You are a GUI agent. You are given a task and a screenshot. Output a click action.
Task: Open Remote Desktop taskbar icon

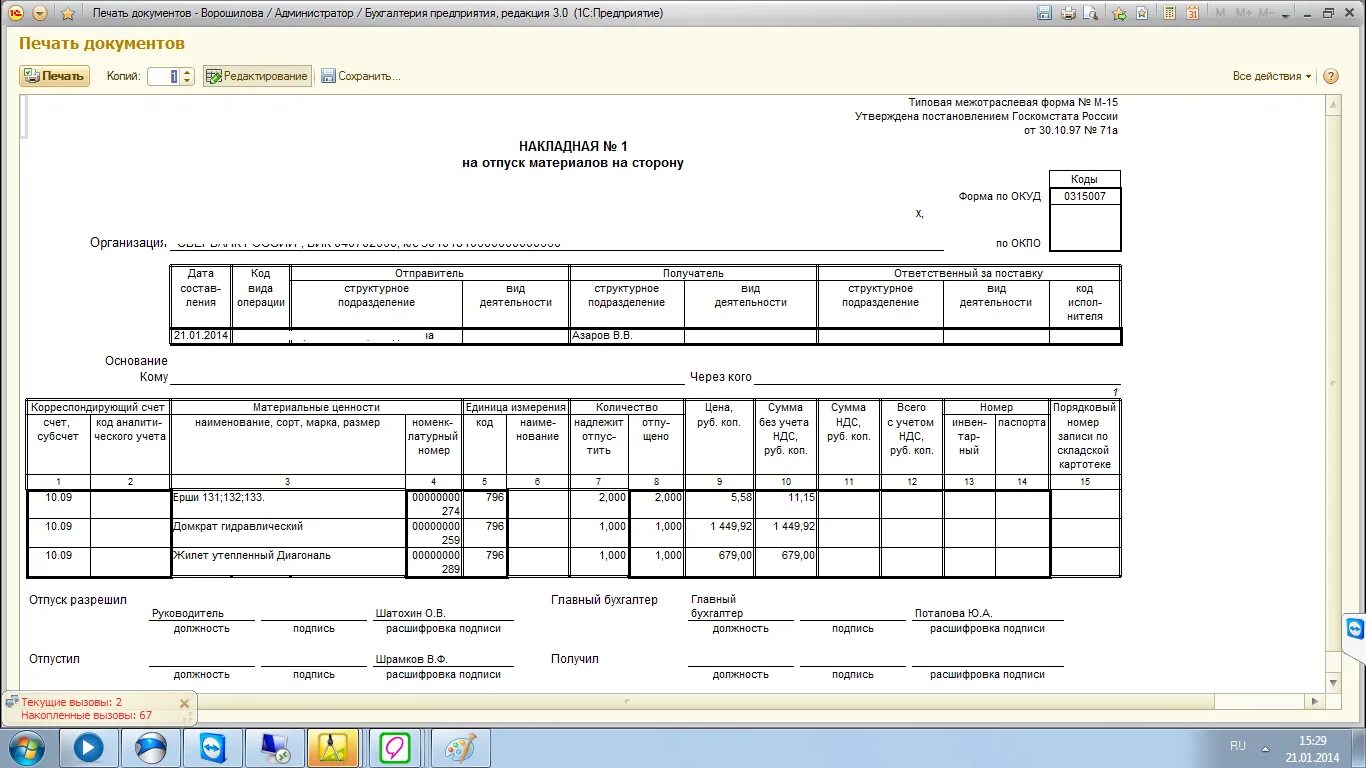pos(275,748)
